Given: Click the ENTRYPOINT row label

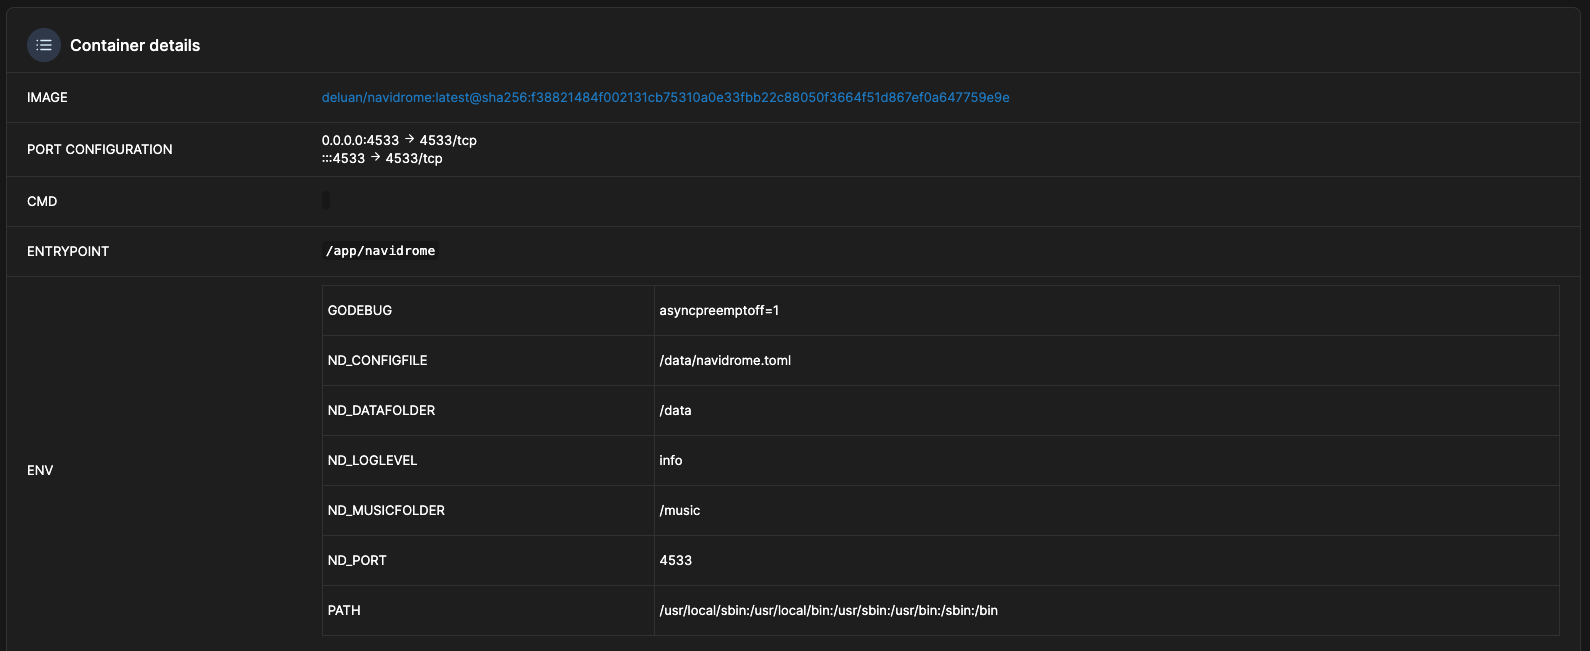Looking at the screenshot, I should [x=68, y=251].
